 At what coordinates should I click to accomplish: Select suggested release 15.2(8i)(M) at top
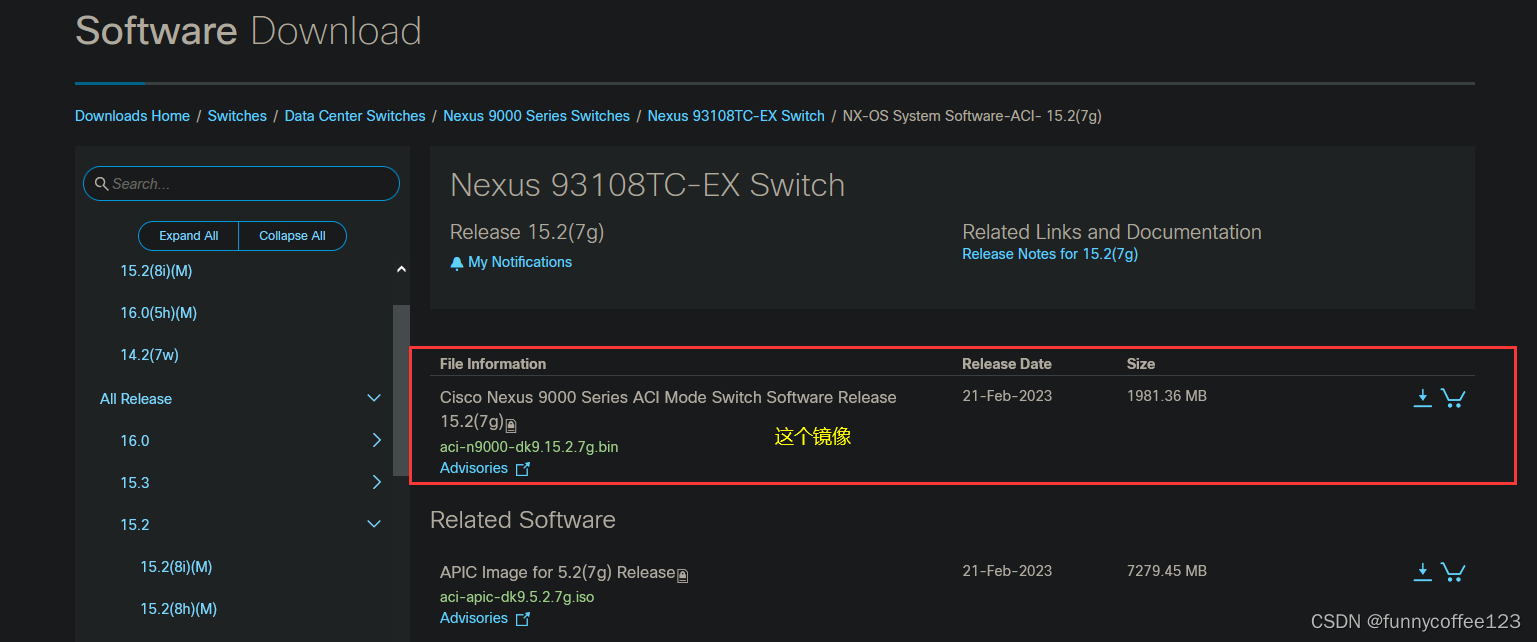[x=156, y=271]
